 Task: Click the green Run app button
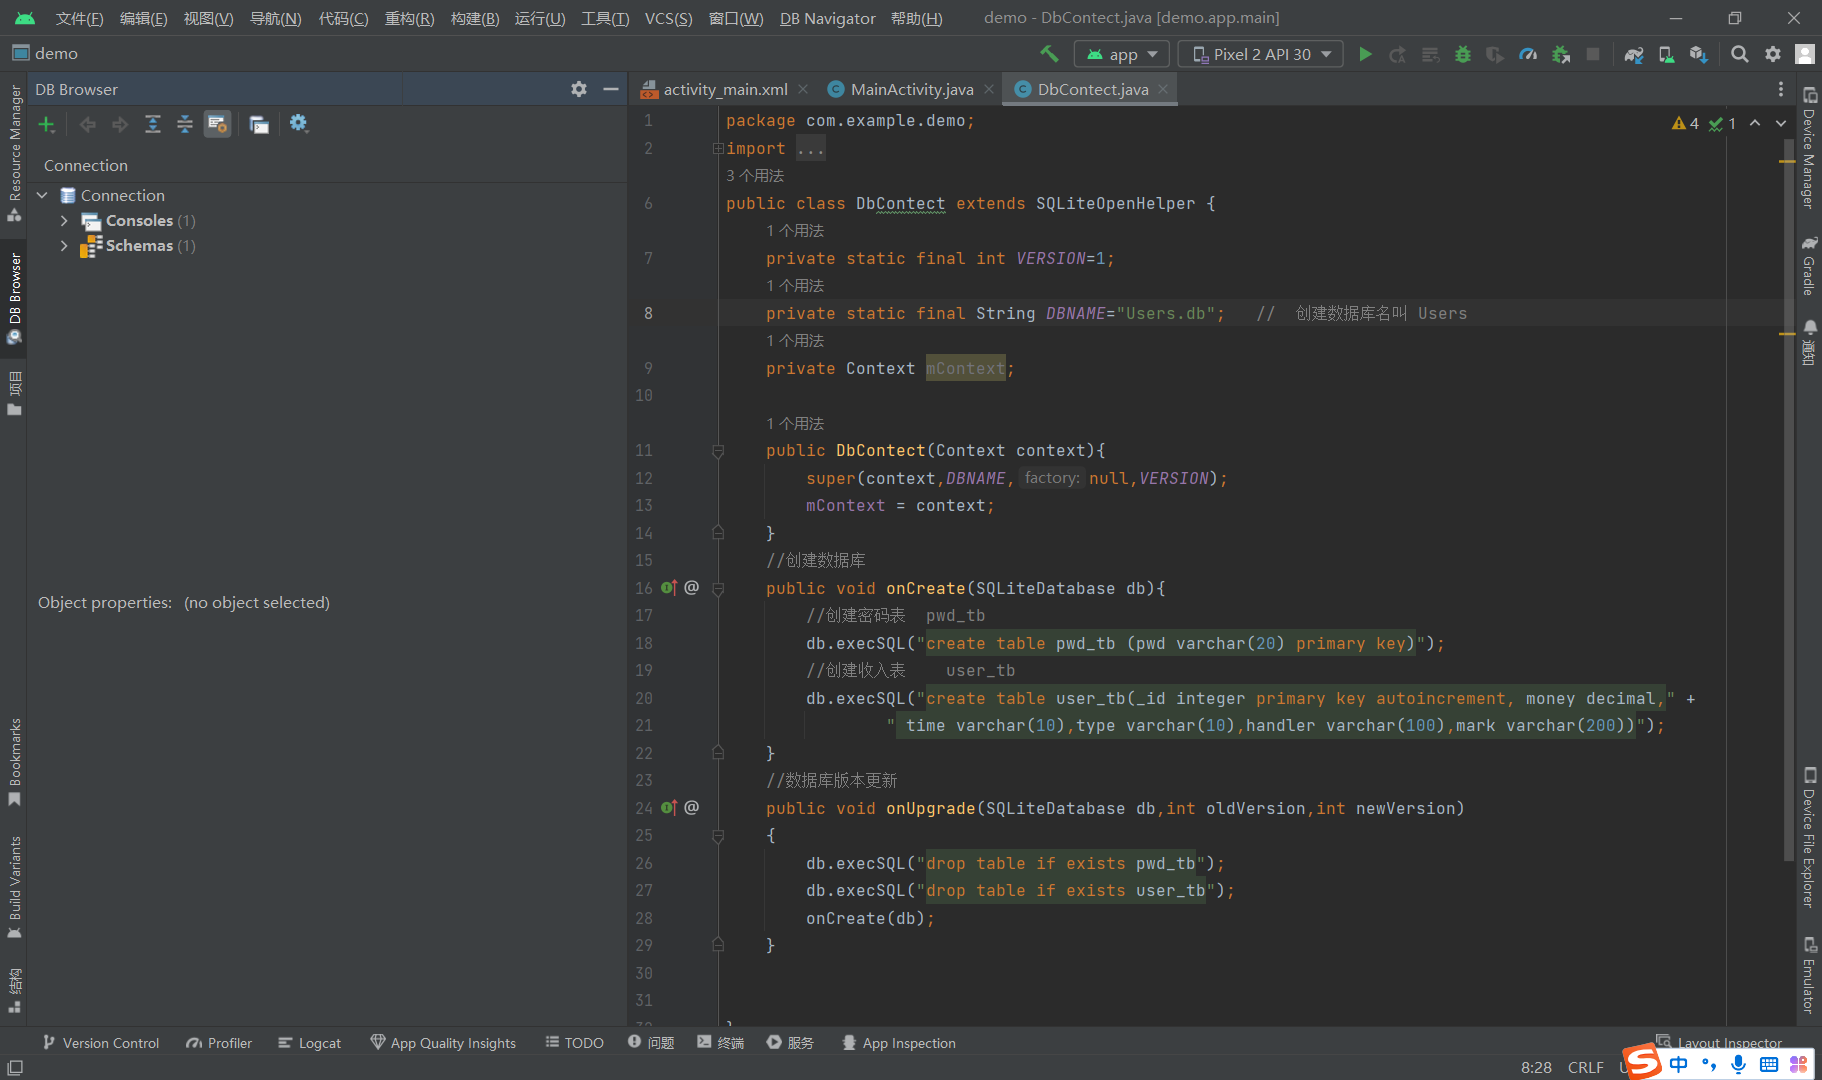1365,54
